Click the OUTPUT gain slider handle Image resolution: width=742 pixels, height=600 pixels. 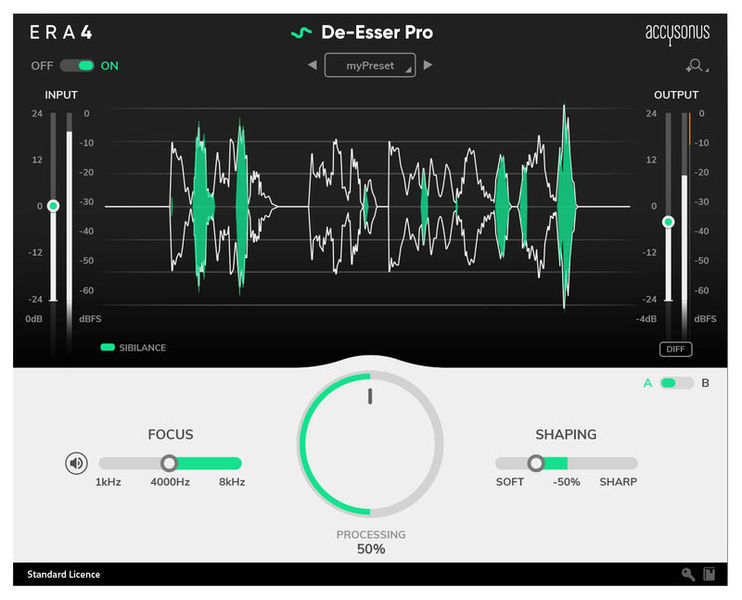668,221
